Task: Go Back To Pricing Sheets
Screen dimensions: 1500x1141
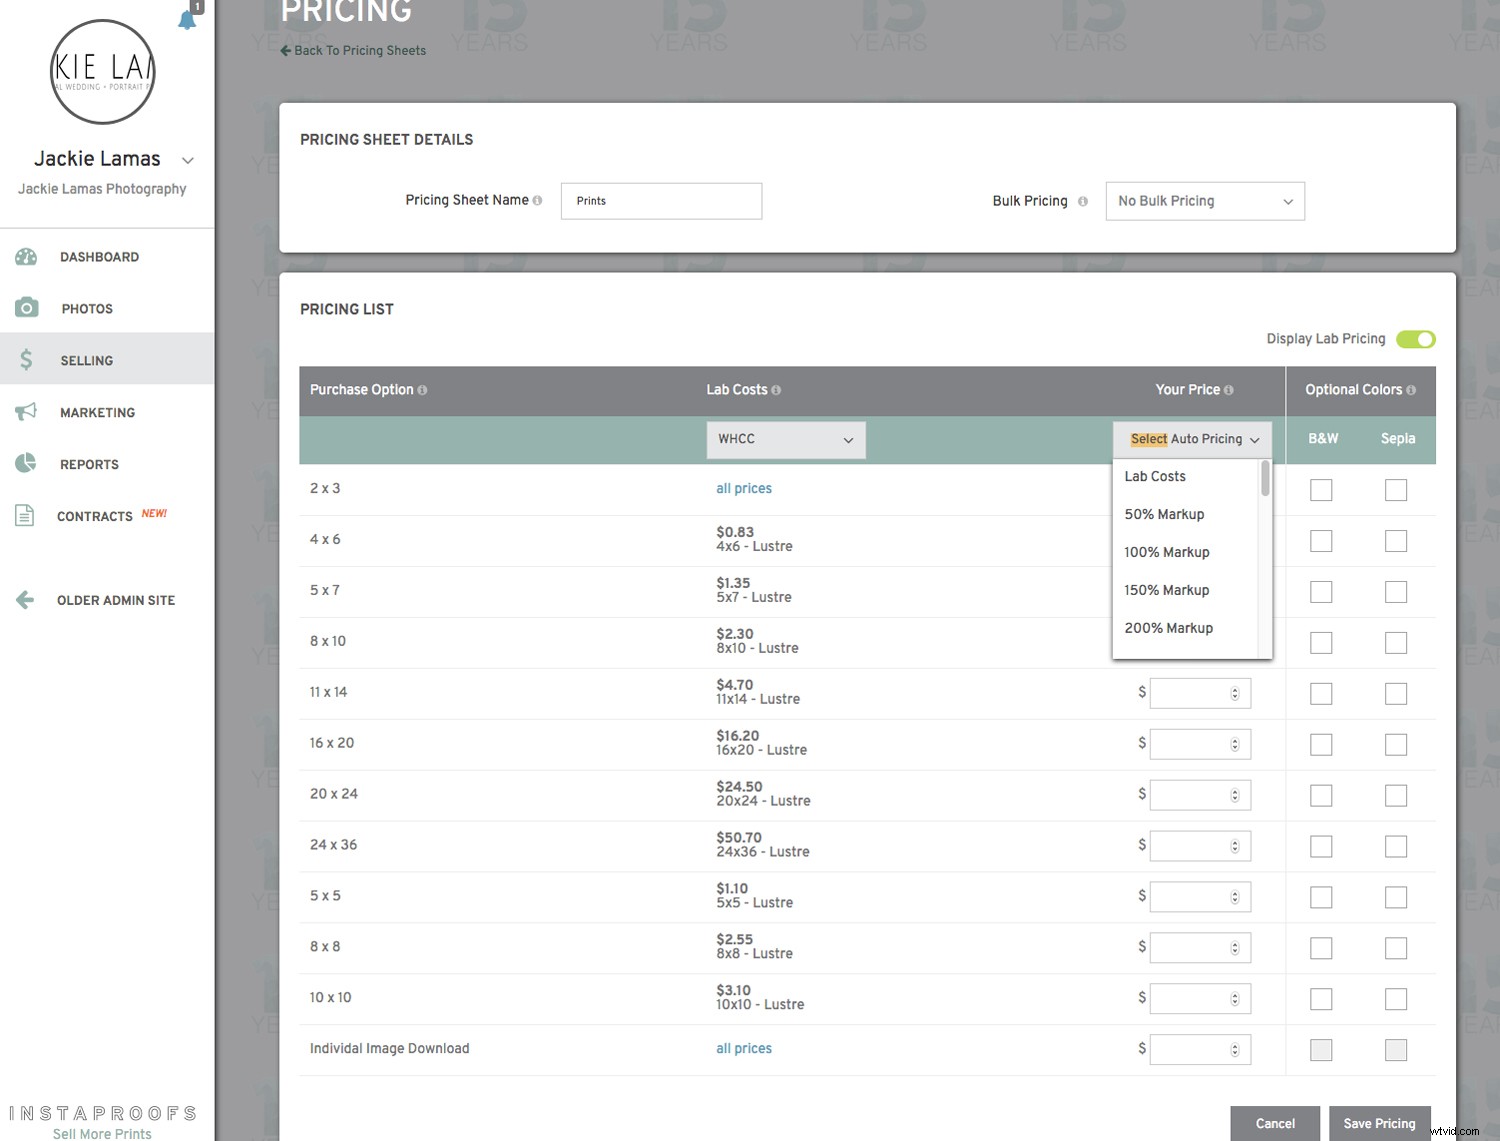Action: [x=353, y=51]
